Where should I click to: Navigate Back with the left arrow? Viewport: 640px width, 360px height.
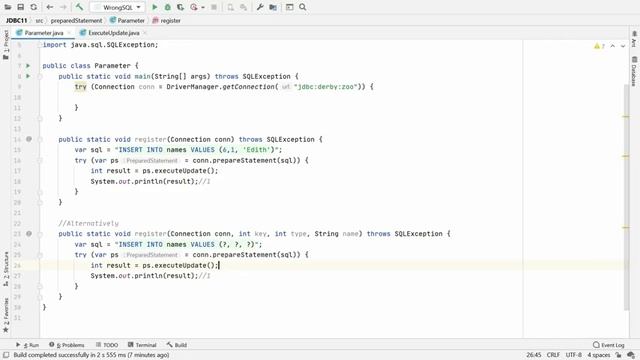pos(50,7)
